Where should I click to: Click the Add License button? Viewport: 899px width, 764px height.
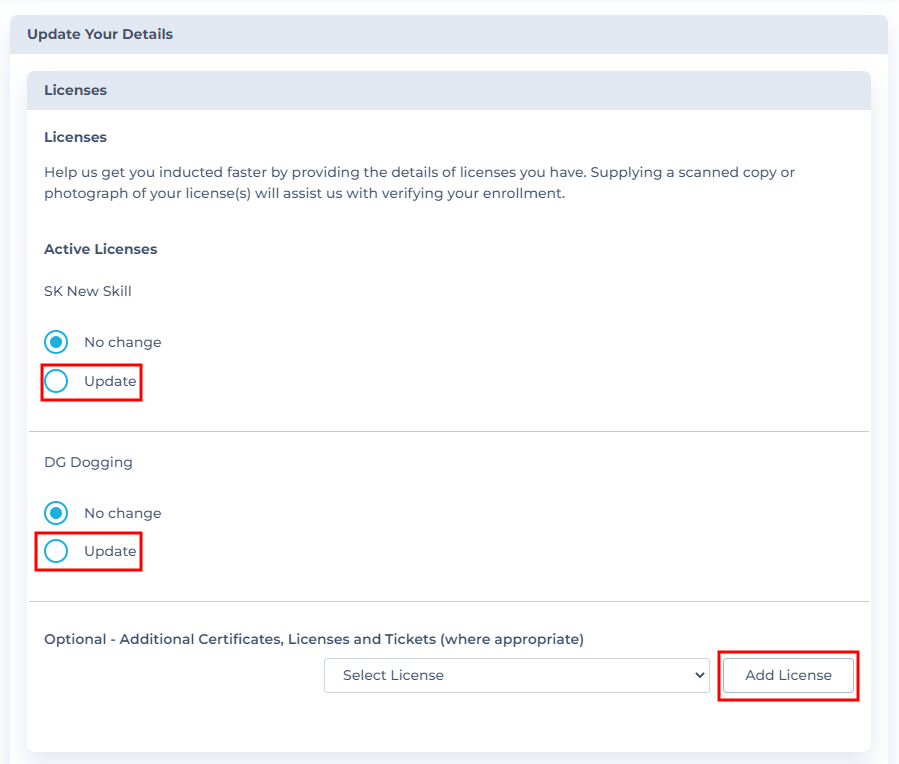point(788,675)
